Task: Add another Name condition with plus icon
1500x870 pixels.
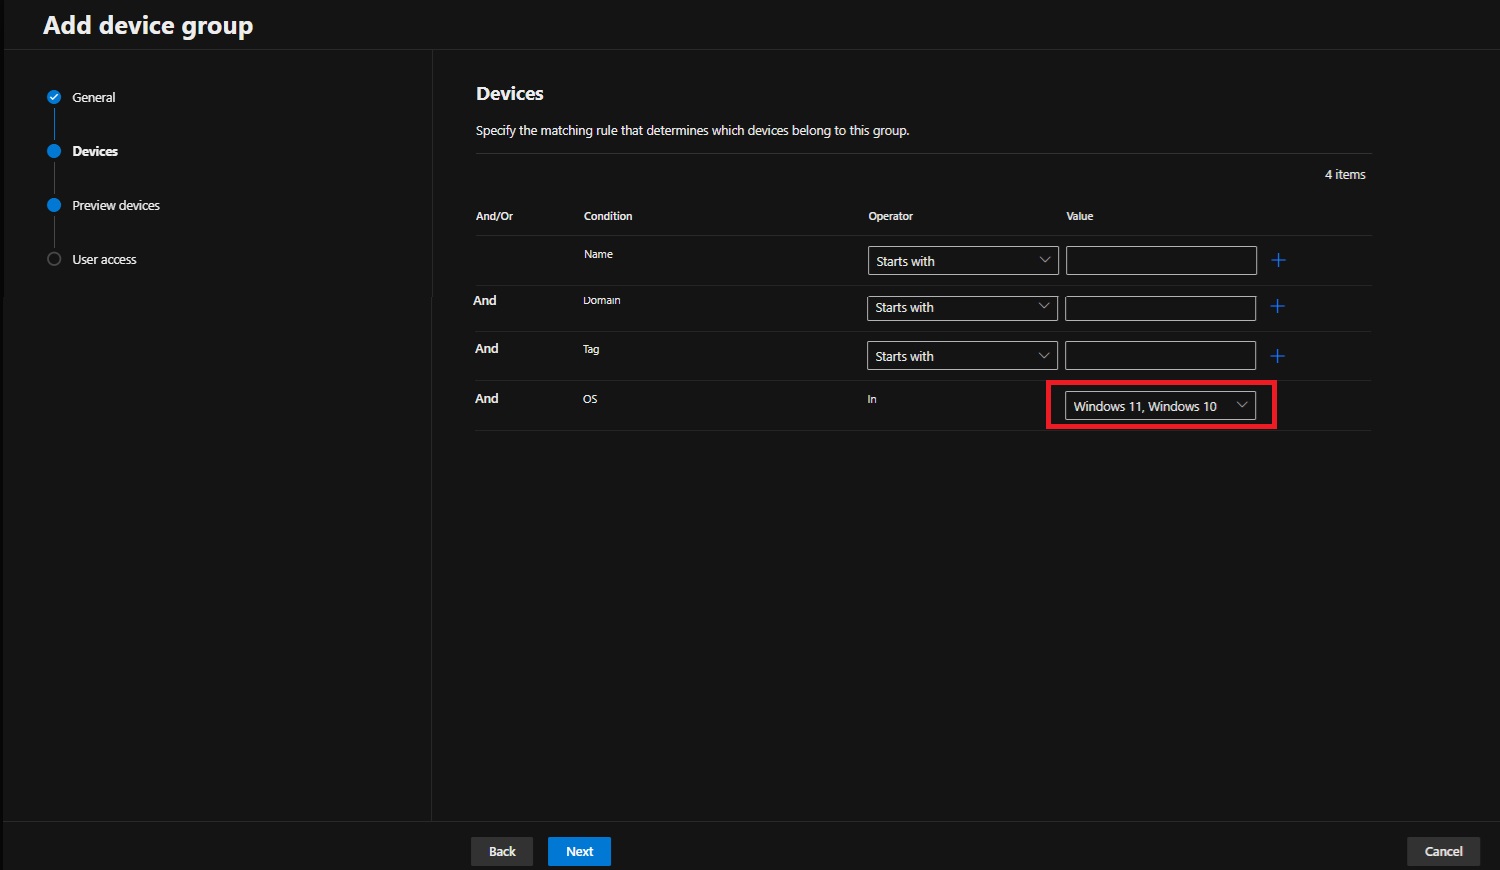Action: [1278, 260]
